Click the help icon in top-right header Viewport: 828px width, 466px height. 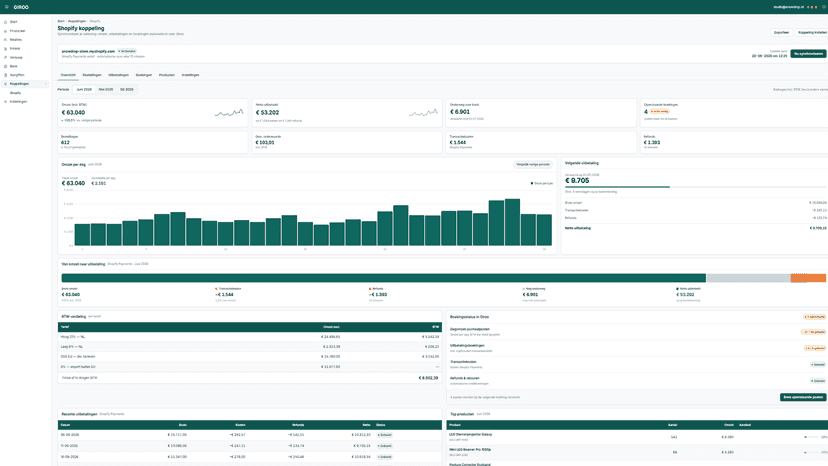824,7
